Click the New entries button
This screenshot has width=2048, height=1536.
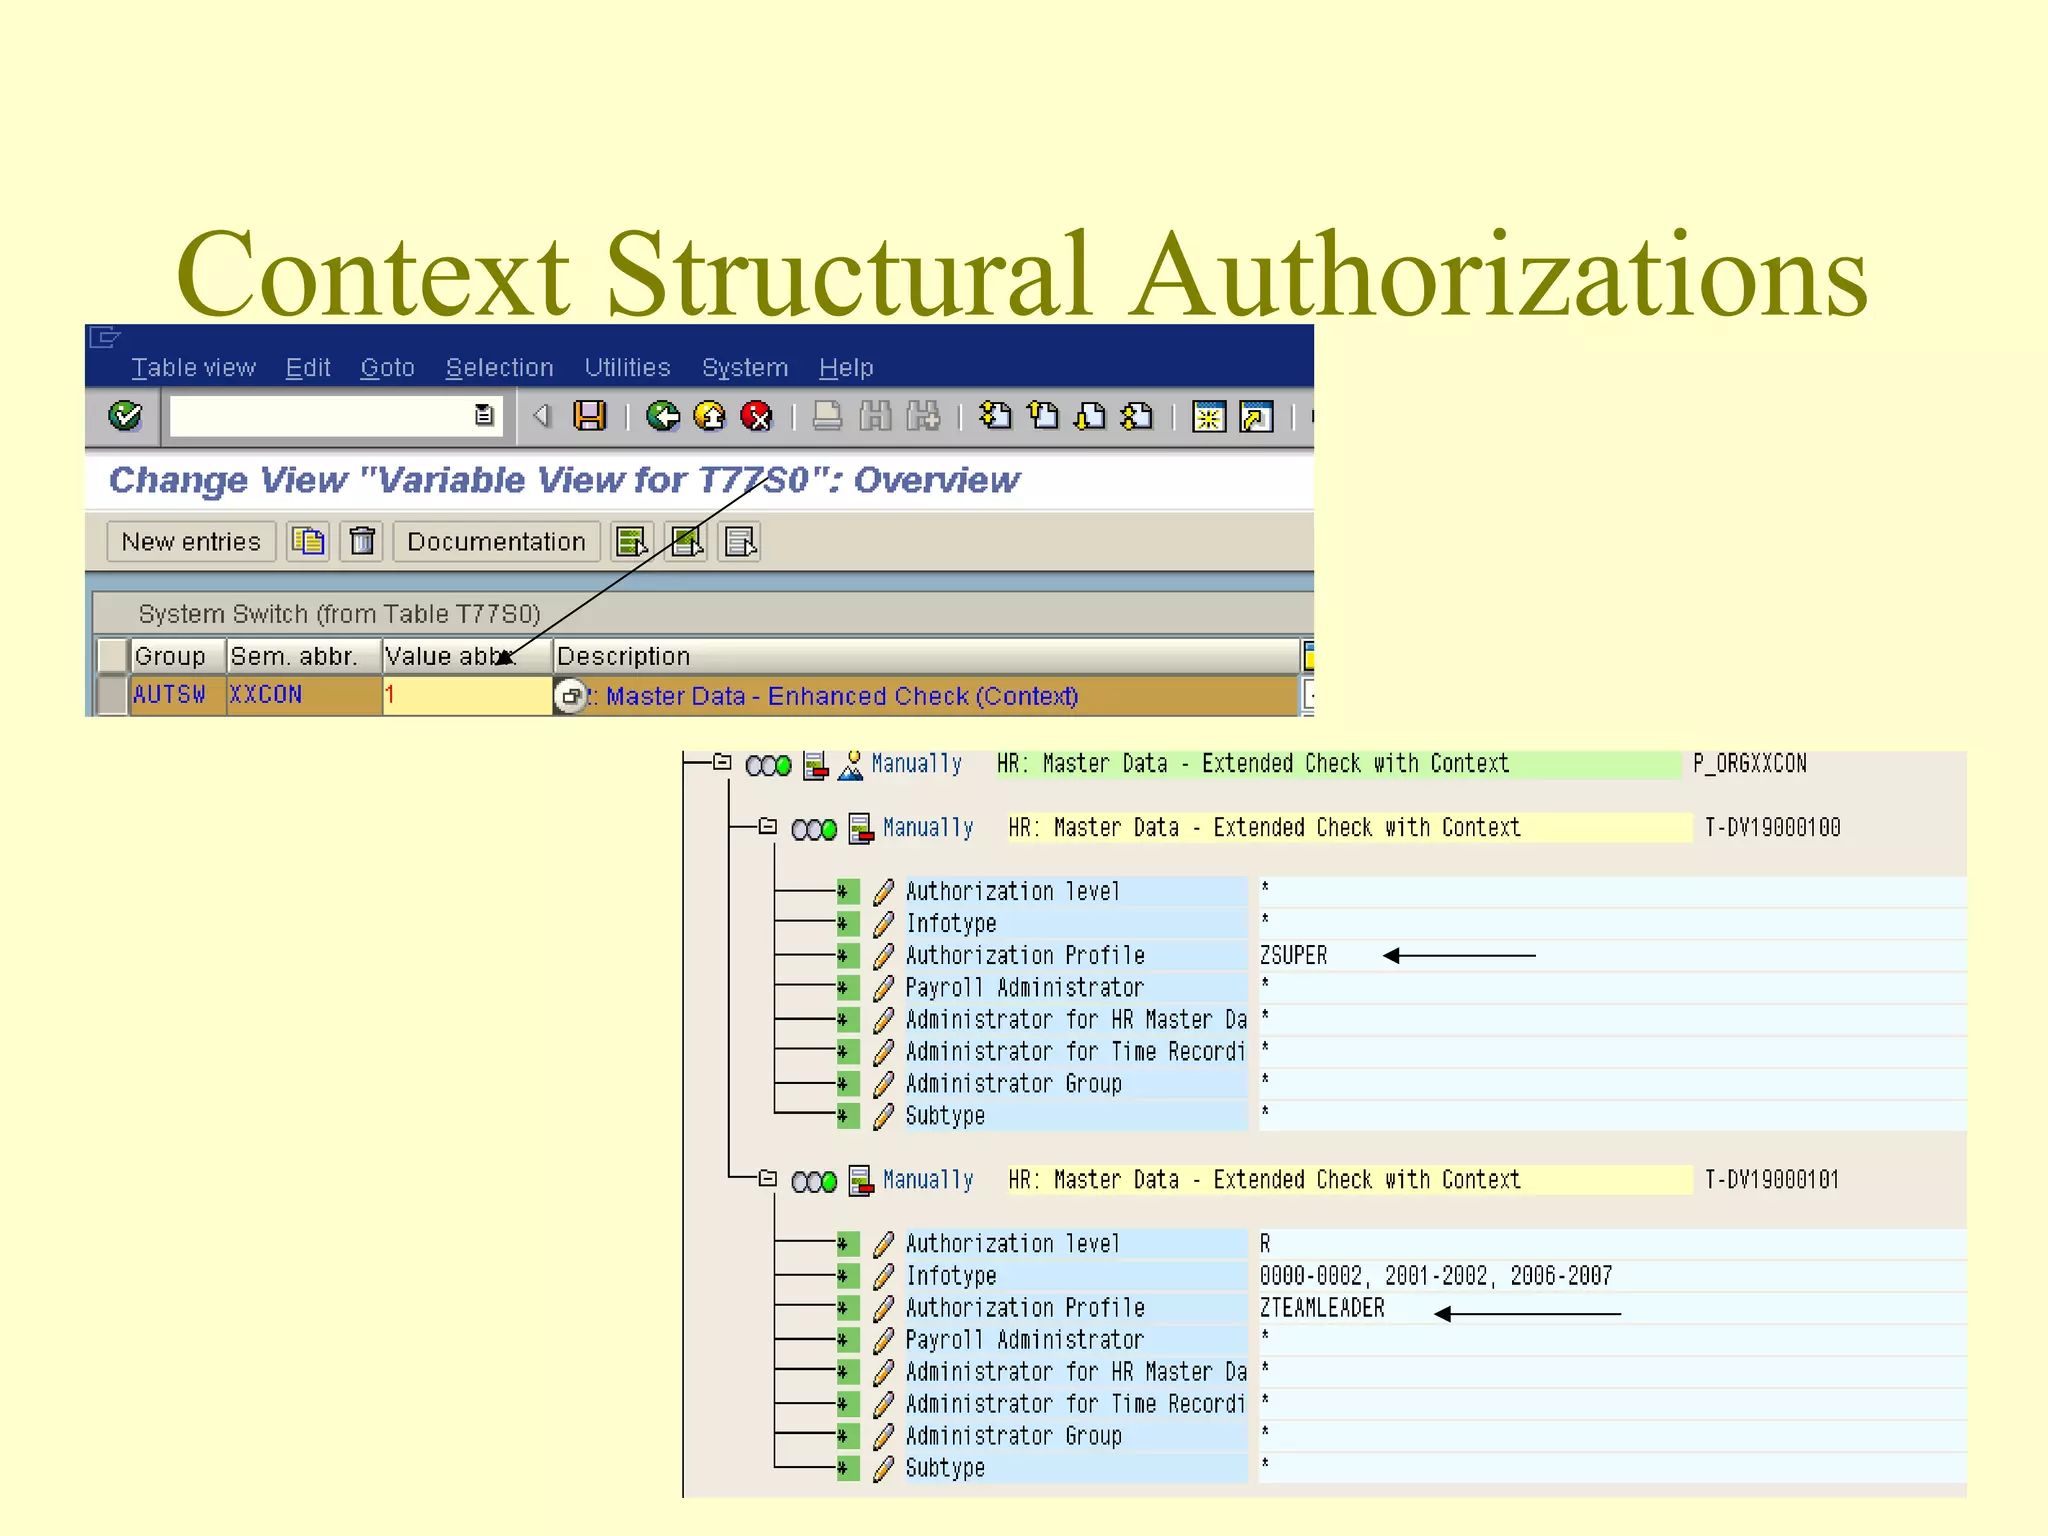(x=191, y=541)
